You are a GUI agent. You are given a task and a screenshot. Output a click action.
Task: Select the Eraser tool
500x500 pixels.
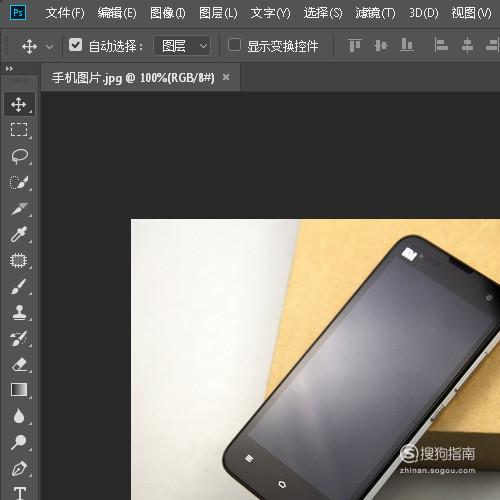point(19,364)
